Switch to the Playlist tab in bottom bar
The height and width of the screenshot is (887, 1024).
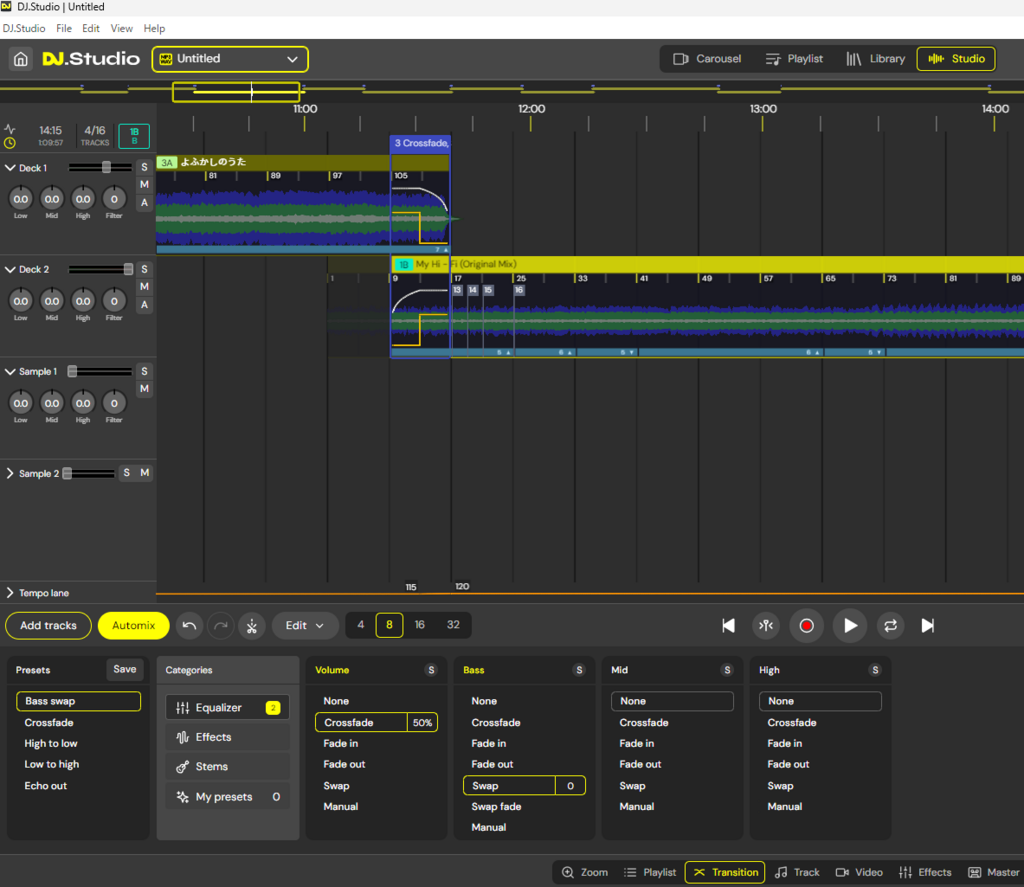click(x=650, y=873)
